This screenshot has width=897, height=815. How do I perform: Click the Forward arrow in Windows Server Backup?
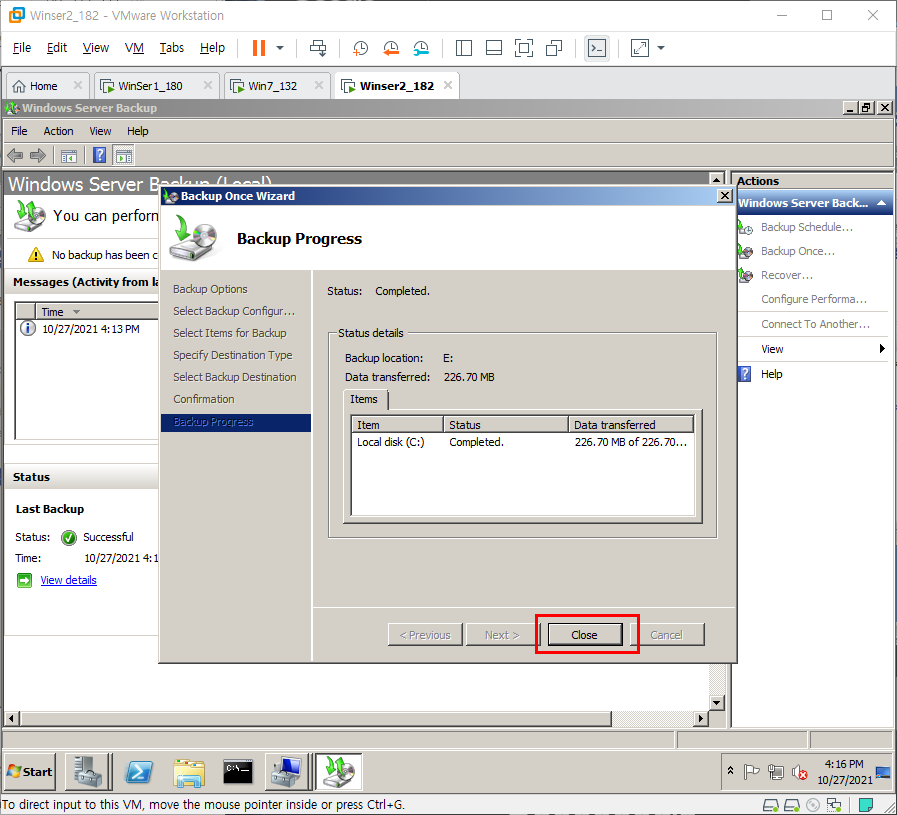click(x=38, y=155)
